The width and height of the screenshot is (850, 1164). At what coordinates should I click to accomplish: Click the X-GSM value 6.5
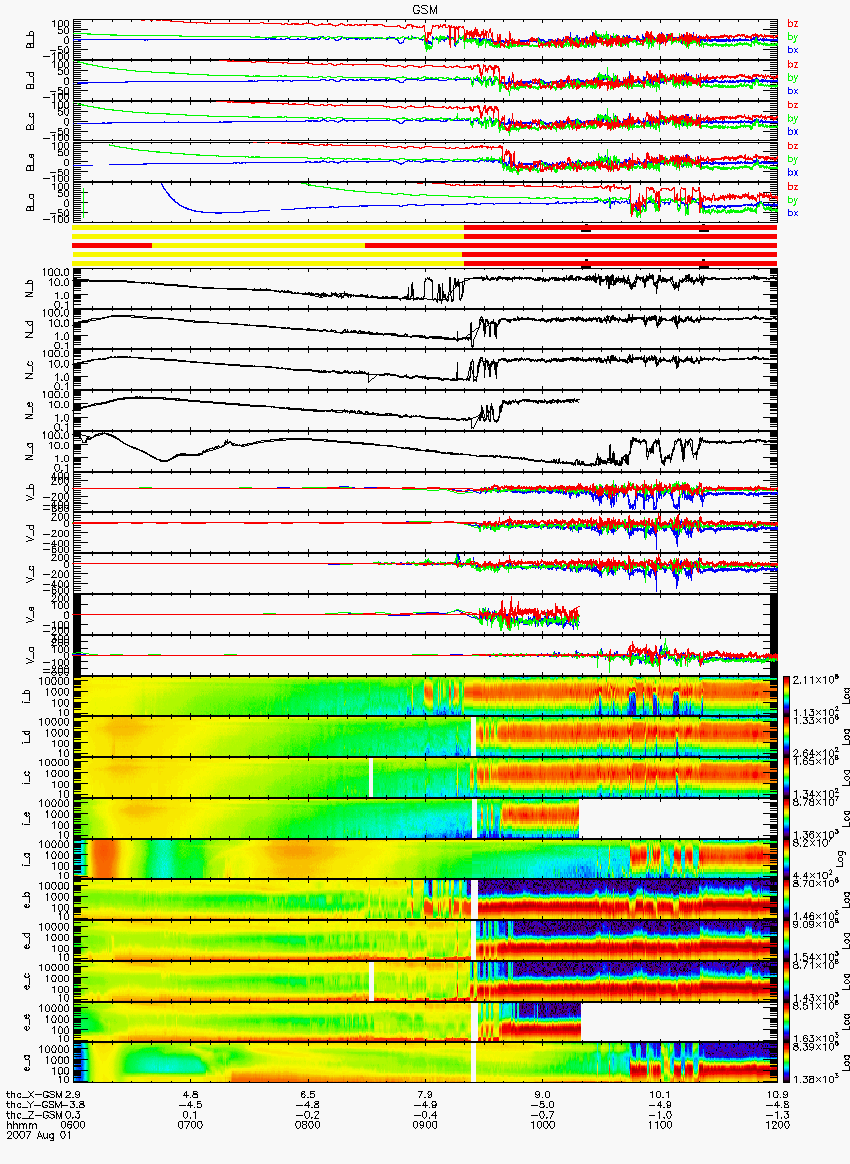pos(308,1094)
